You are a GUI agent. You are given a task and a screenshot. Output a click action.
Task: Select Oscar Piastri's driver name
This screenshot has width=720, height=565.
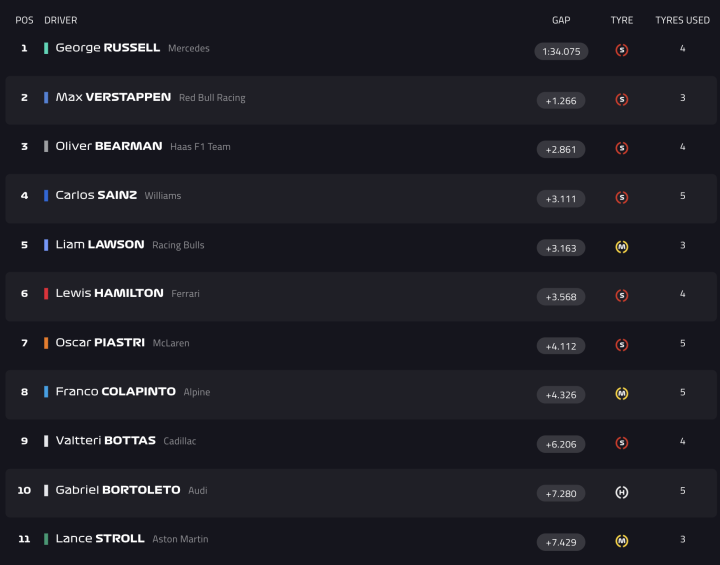pos(100,343)
